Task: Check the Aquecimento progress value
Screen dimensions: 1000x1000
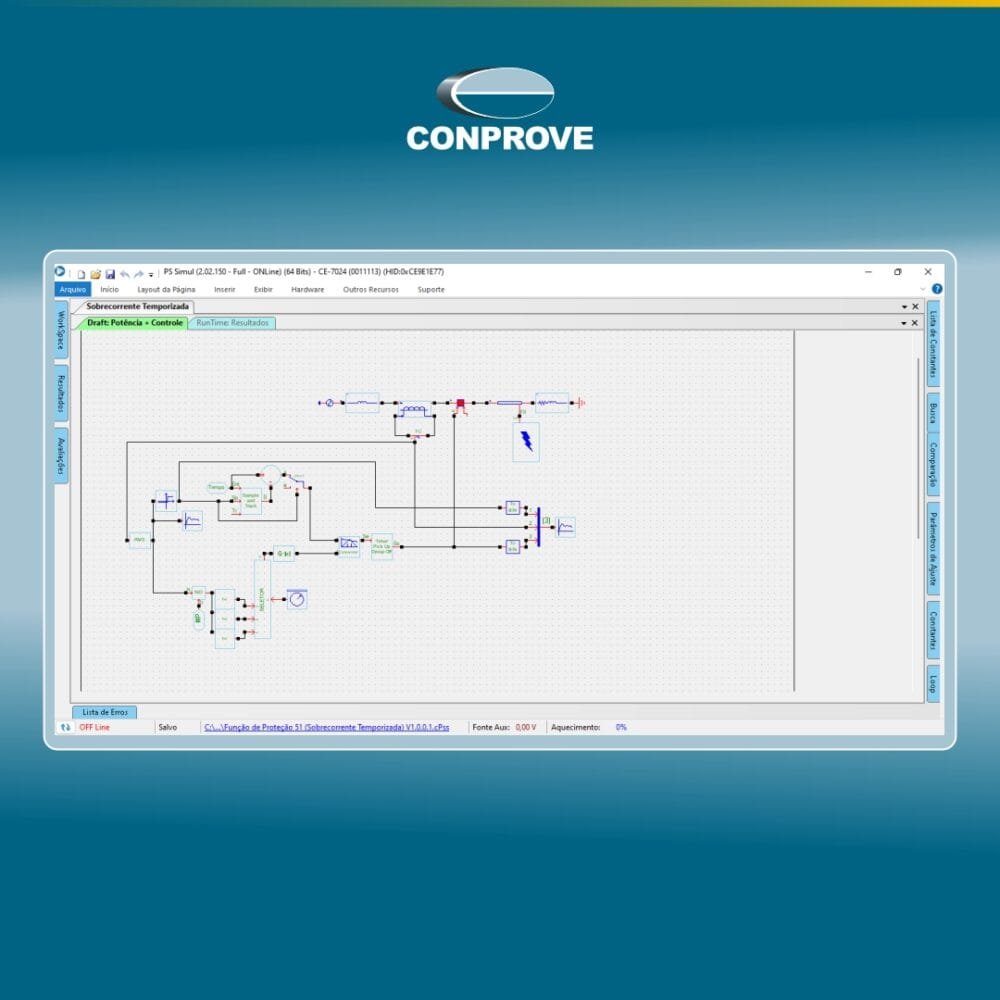Action: tap(618, 727)
